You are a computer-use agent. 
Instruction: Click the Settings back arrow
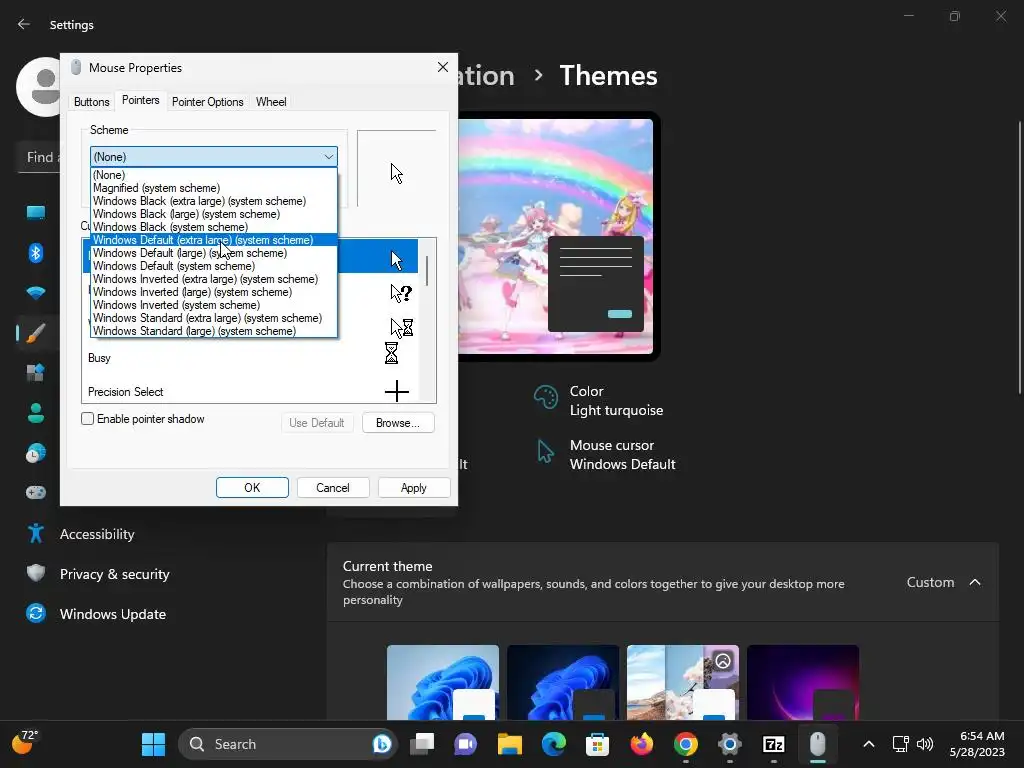[x=24, y=24]
